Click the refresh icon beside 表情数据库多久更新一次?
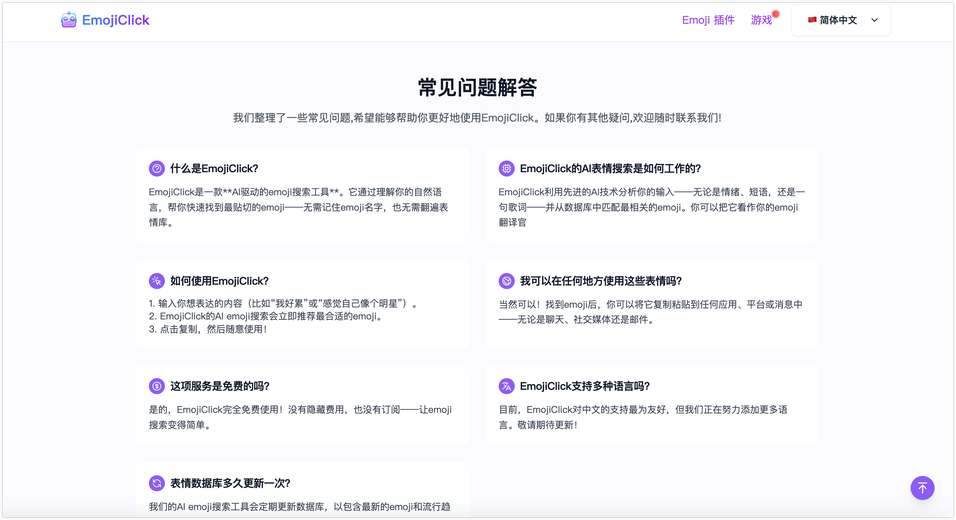This screenshot has width=956, height=520. tap(157, 483)
